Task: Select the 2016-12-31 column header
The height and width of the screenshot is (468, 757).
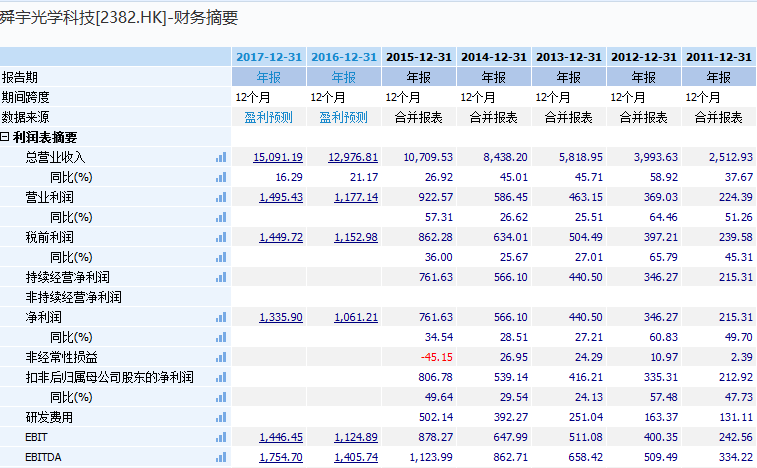Action: click(344, 57)
